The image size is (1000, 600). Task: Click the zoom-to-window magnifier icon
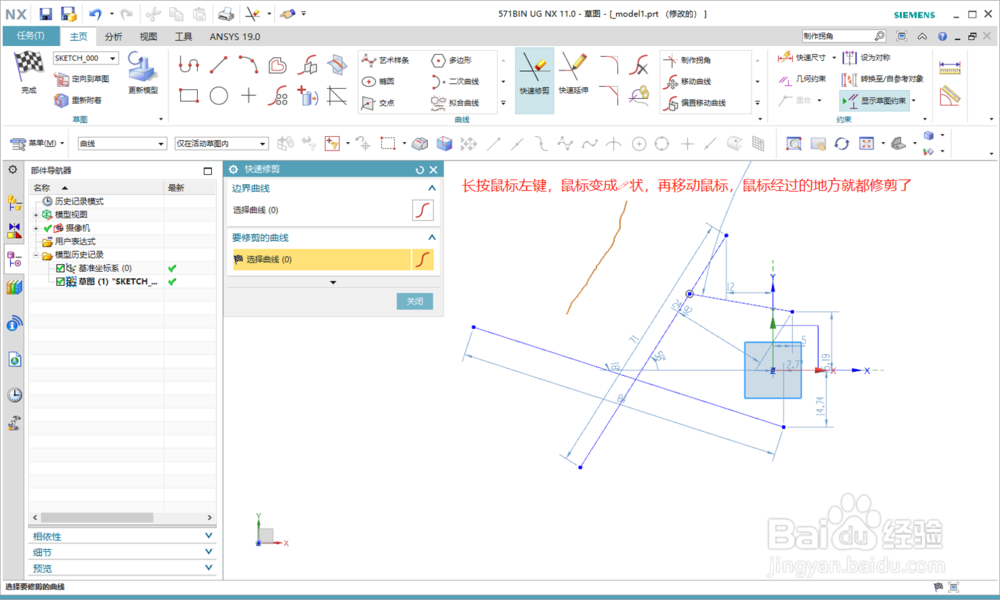point(793,143)
